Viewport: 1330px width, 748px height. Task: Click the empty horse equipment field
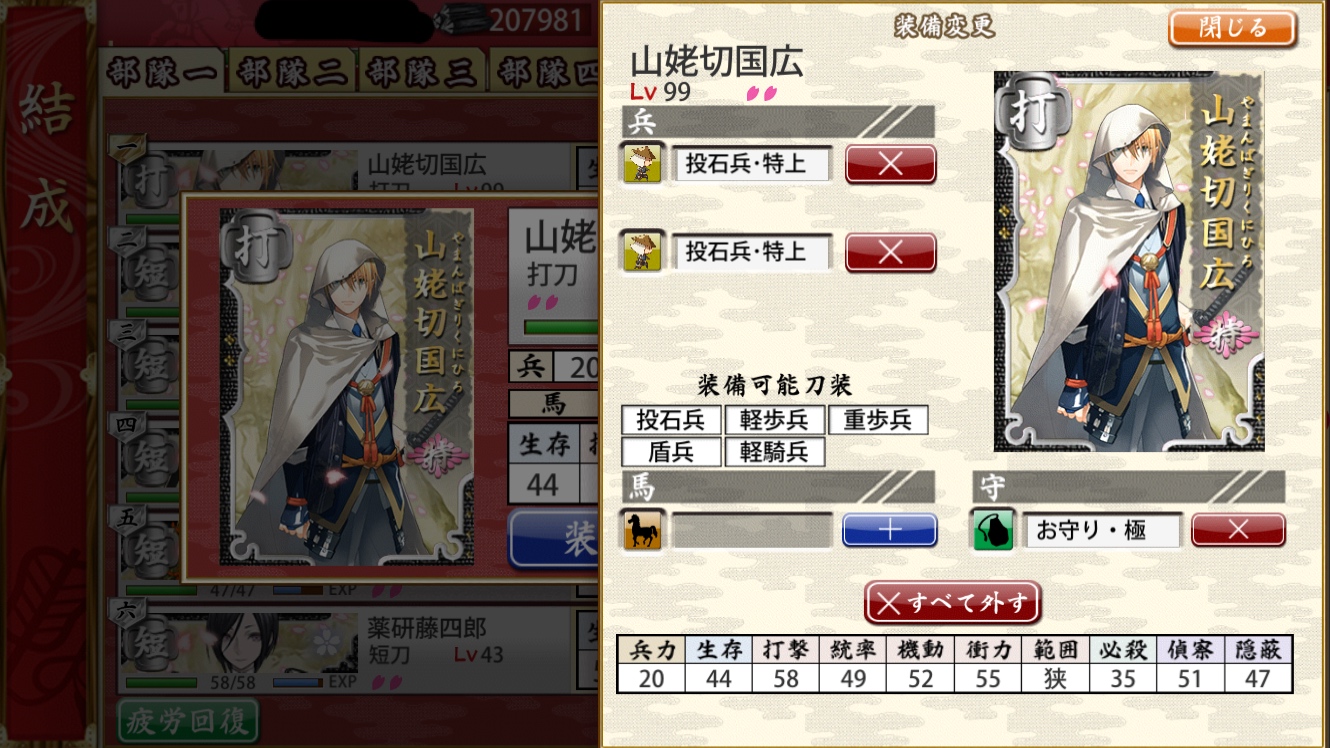(x=752, y=530)
